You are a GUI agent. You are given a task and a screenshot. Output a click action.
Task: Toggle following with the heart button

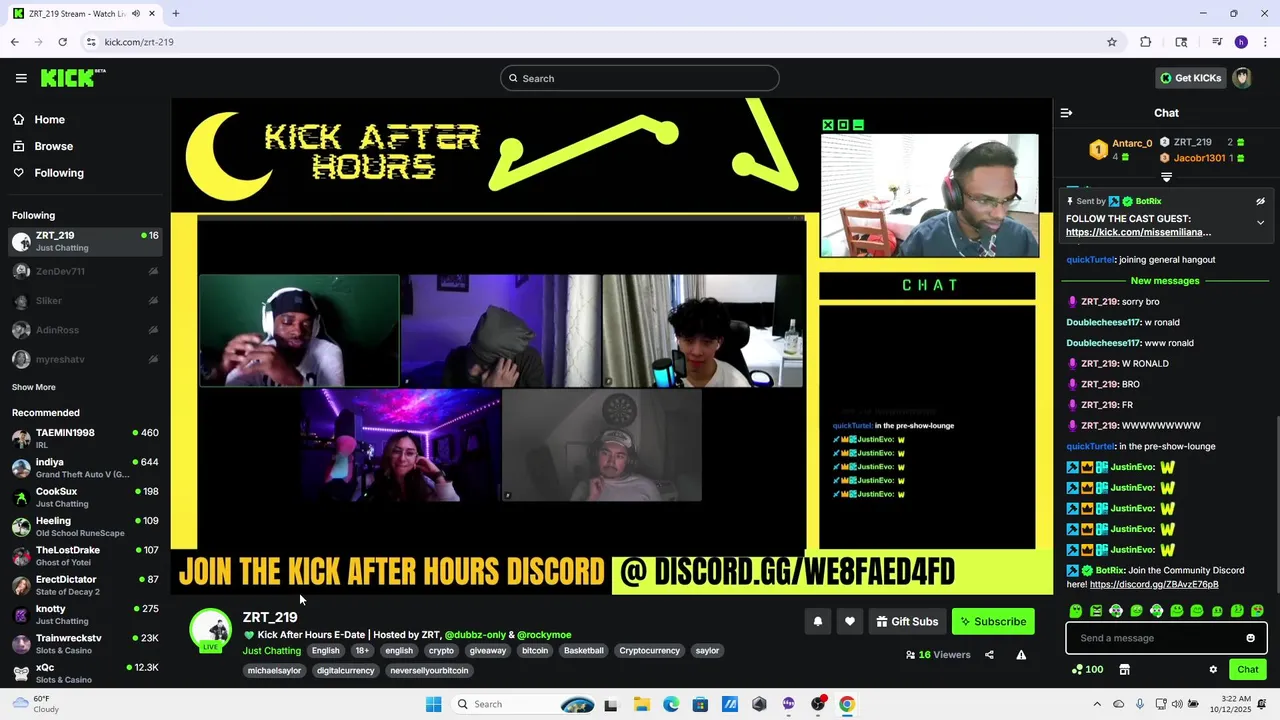849,621
